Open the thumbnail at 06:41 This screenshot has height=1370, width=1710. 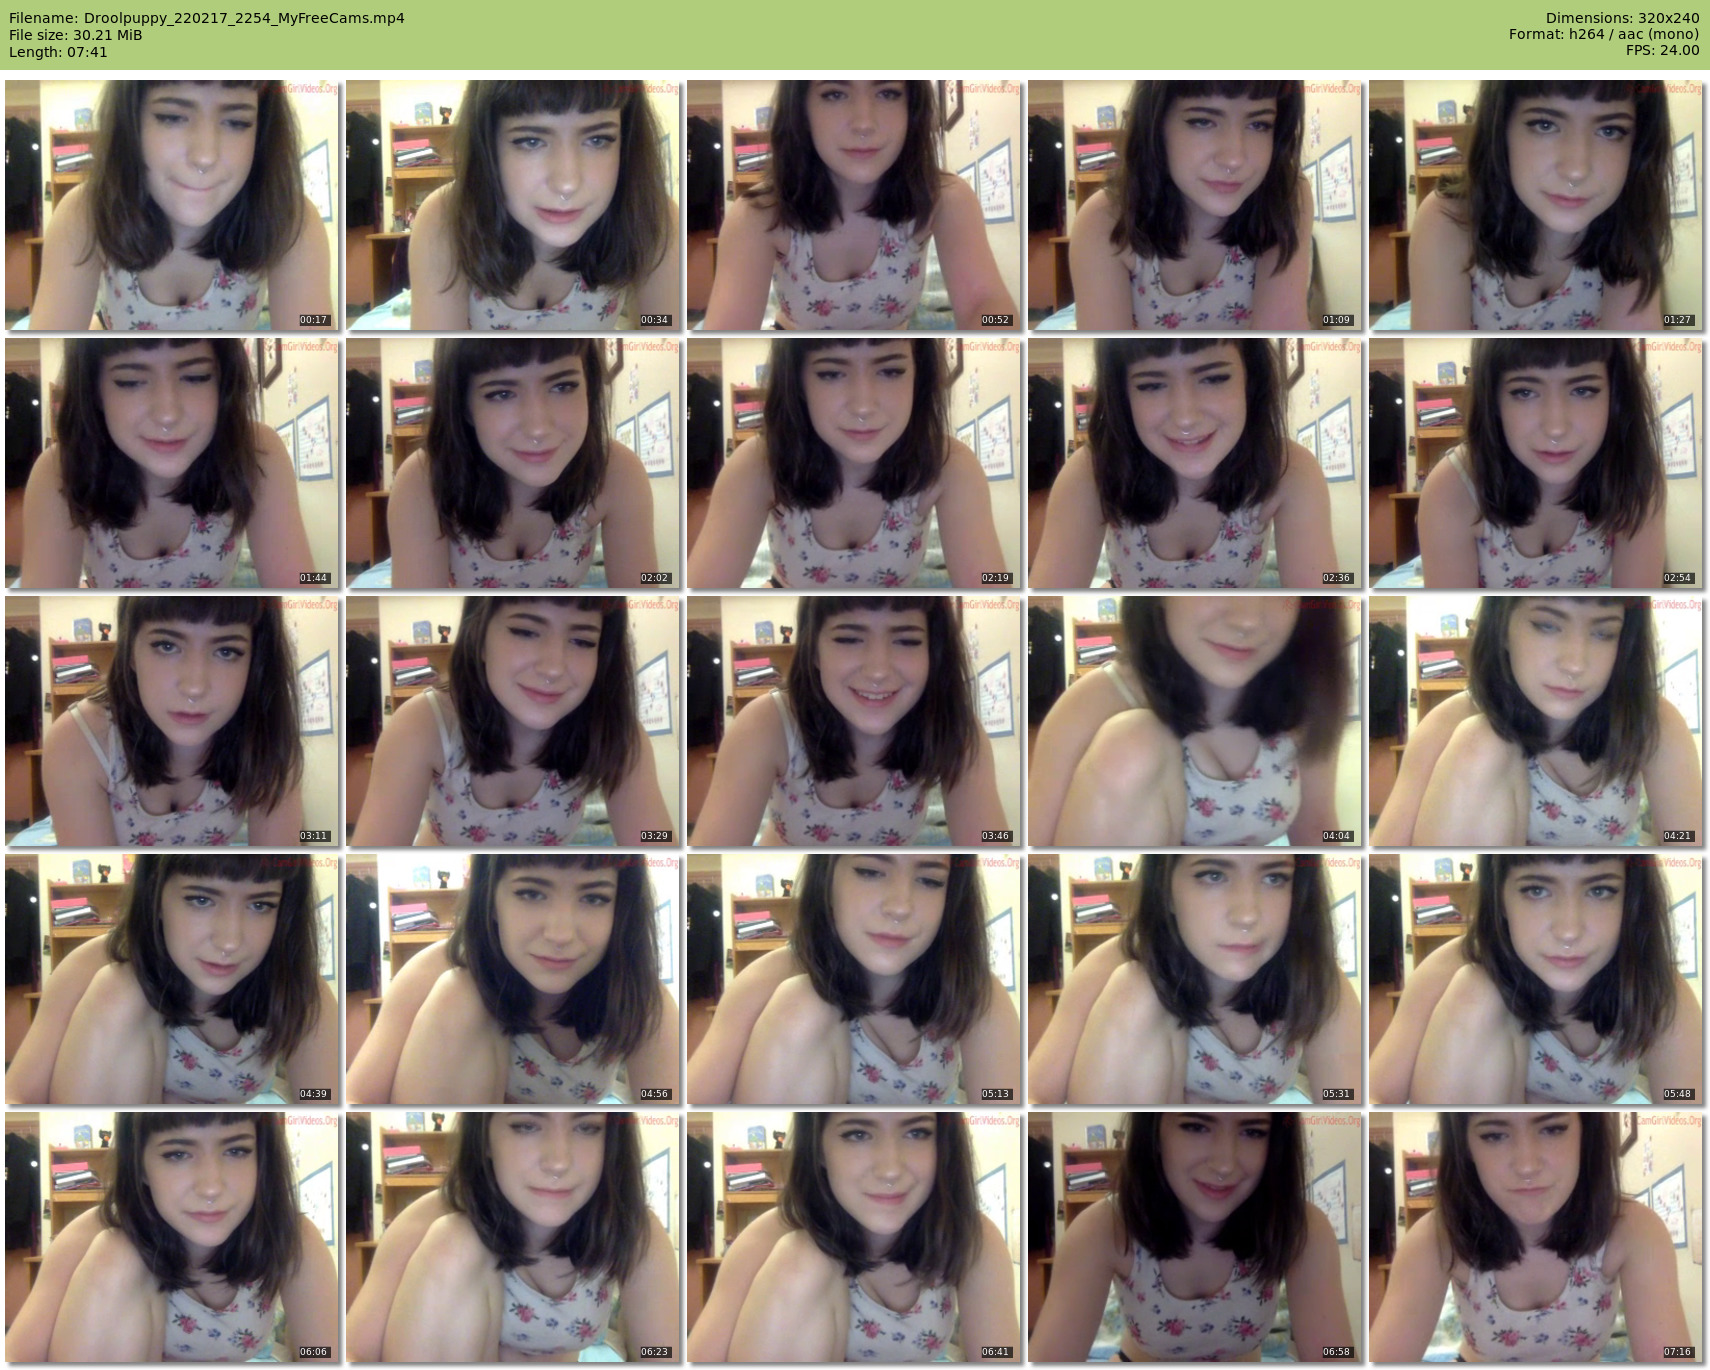[x=854, y=1237]
